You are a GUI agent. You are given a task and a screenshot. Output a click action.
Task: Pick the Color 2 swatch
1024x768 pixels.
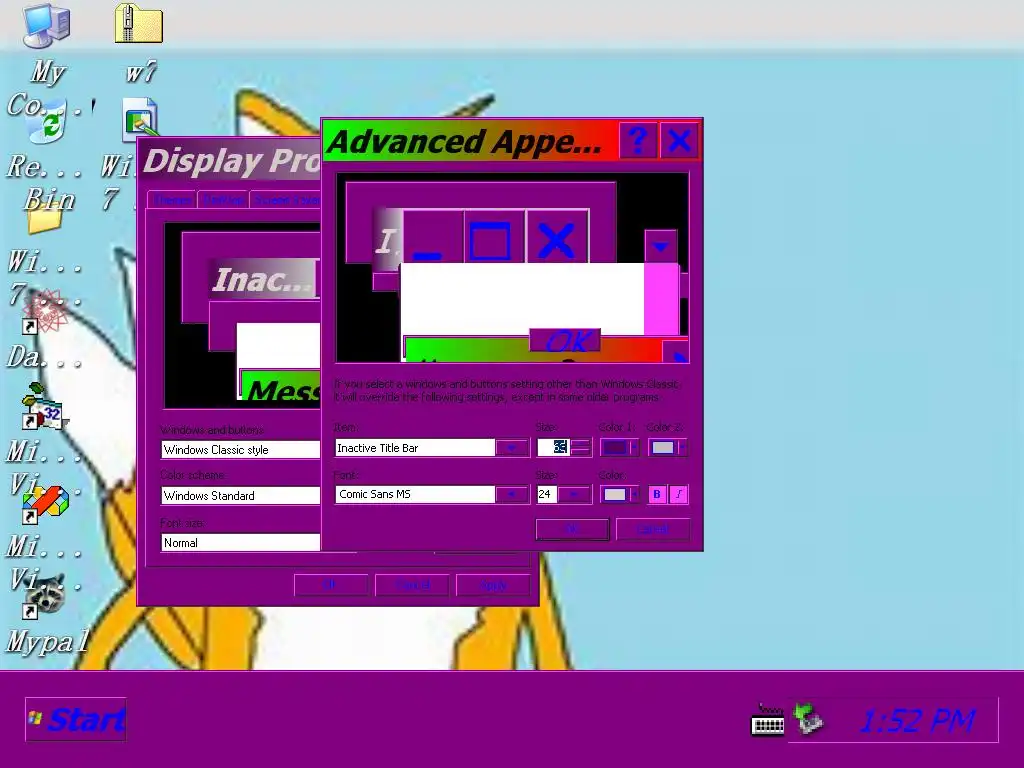[663, 448]
